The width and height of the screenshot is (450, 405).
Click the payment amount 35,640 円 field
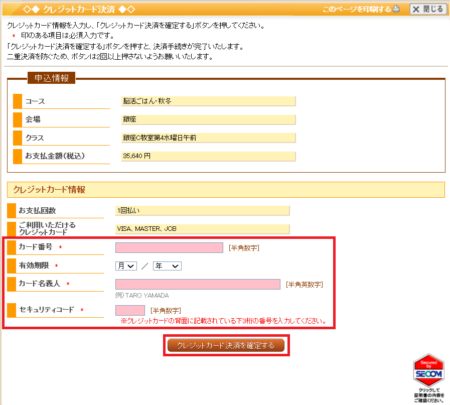click(208, 156)
